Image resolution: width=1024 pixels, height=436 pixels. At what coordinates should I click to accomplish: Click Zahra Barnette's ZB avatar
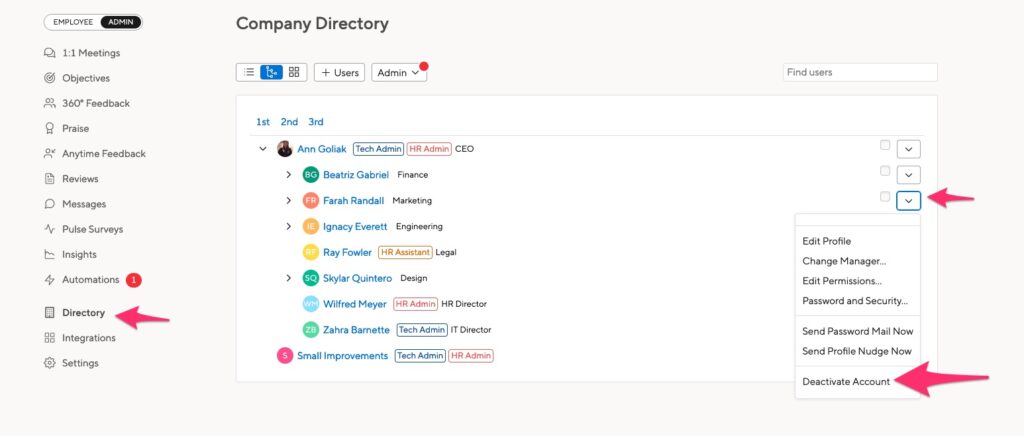click(311, 330)
